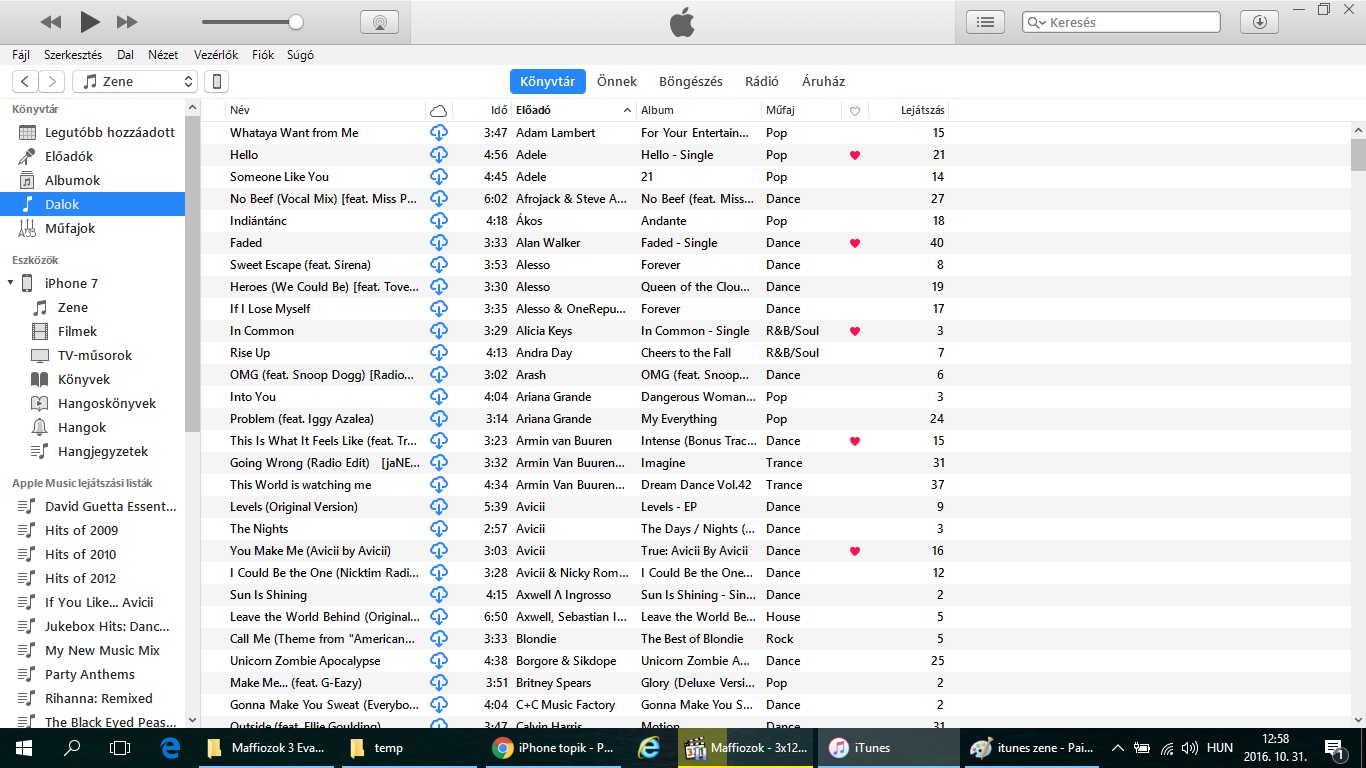
Task: Download The Nights from cloud
Action: 438,529
